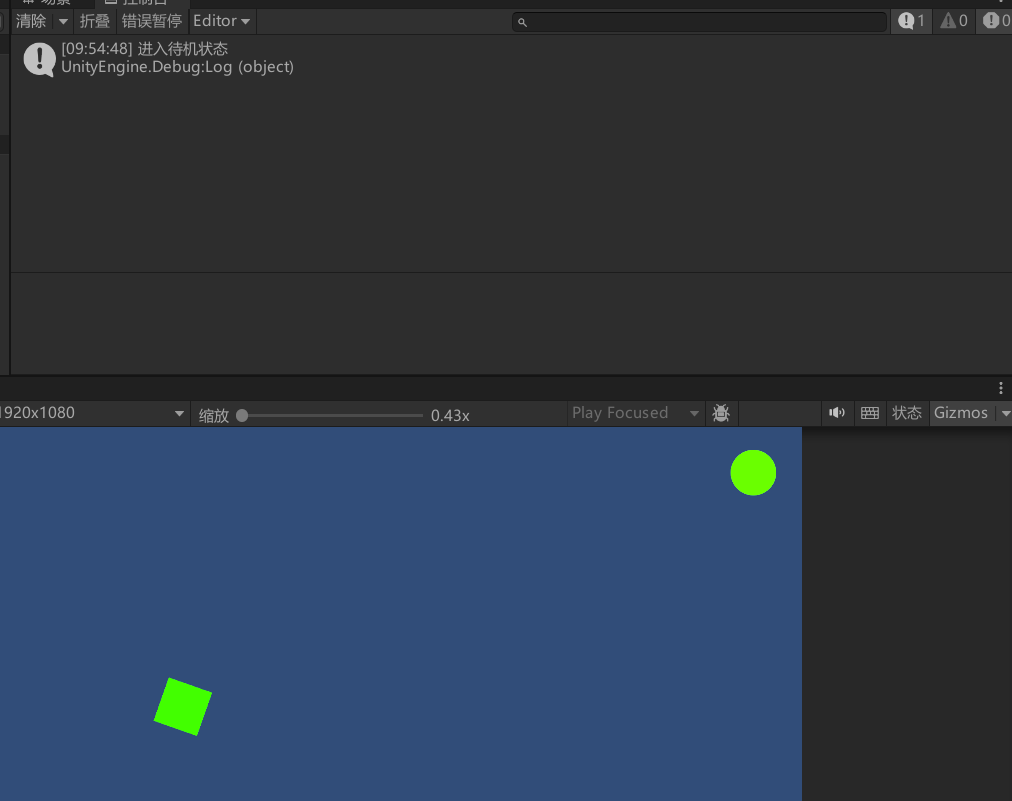Toggle the shortcuts keyboard icon

870,413
